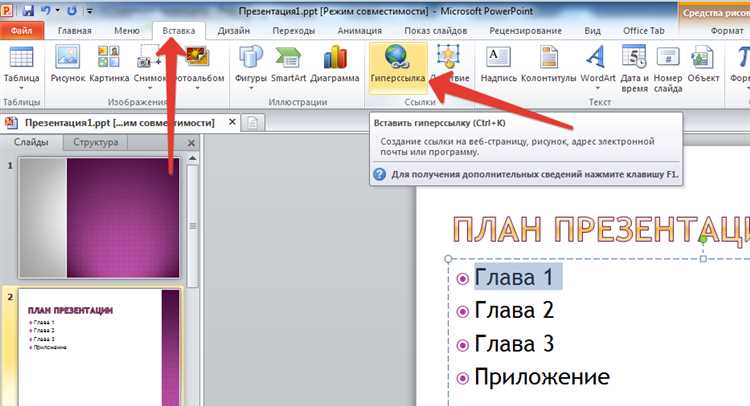The width and height of the screenshot is (750, 406).
Task: Switch to the Вид ribbon tab
Action: [592, 31]
